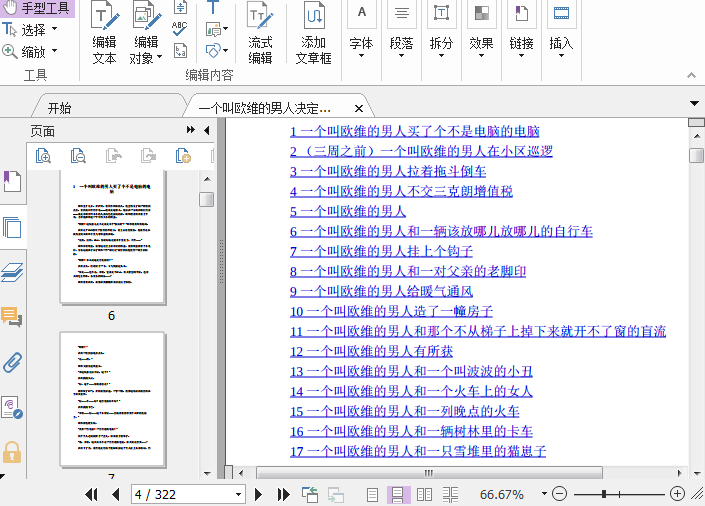Click the 添加文章框 add article box tool

(313, 33)
